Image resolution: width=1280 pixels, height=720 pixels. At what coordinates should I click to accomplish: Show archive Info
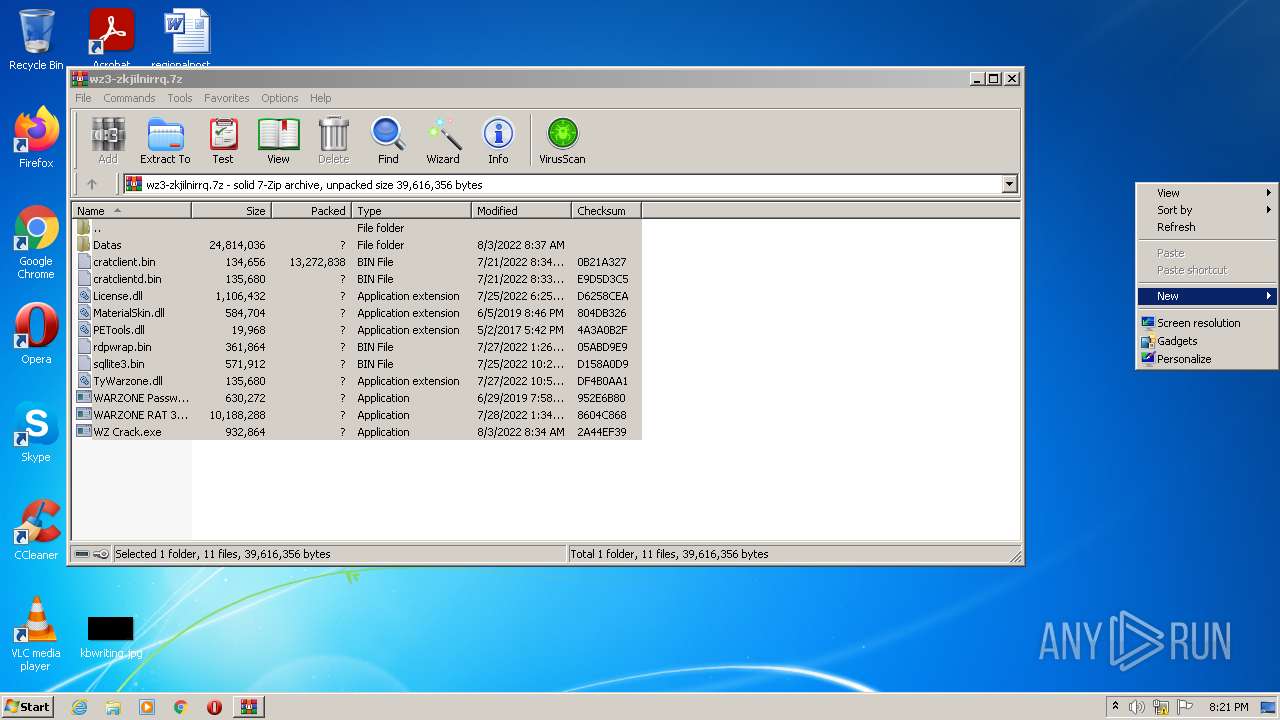coord(498,140)
